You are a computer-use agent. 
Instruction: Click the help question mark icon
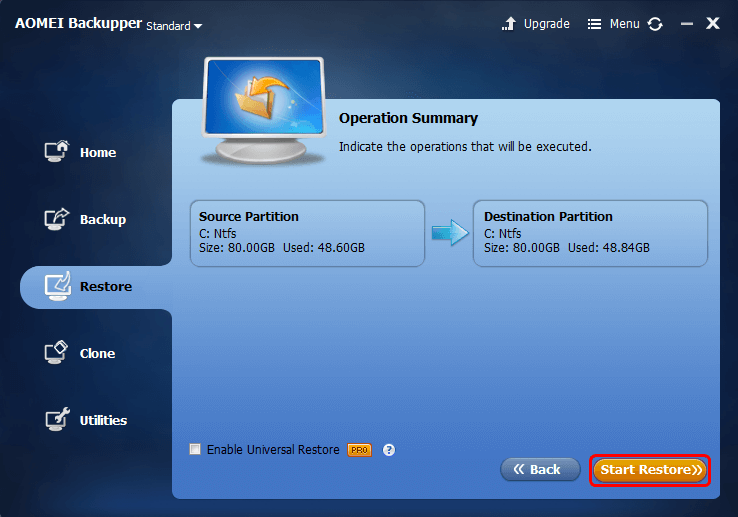(x=389, y=450)
